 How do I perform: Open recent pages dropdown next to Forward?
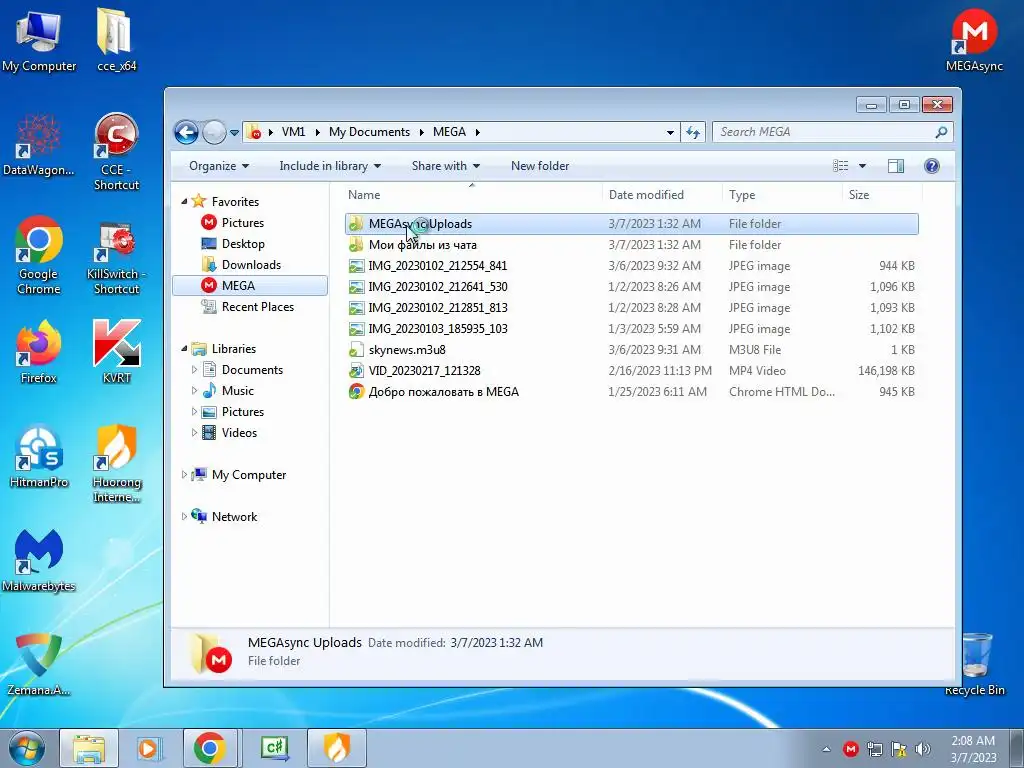tap(234, 133)
